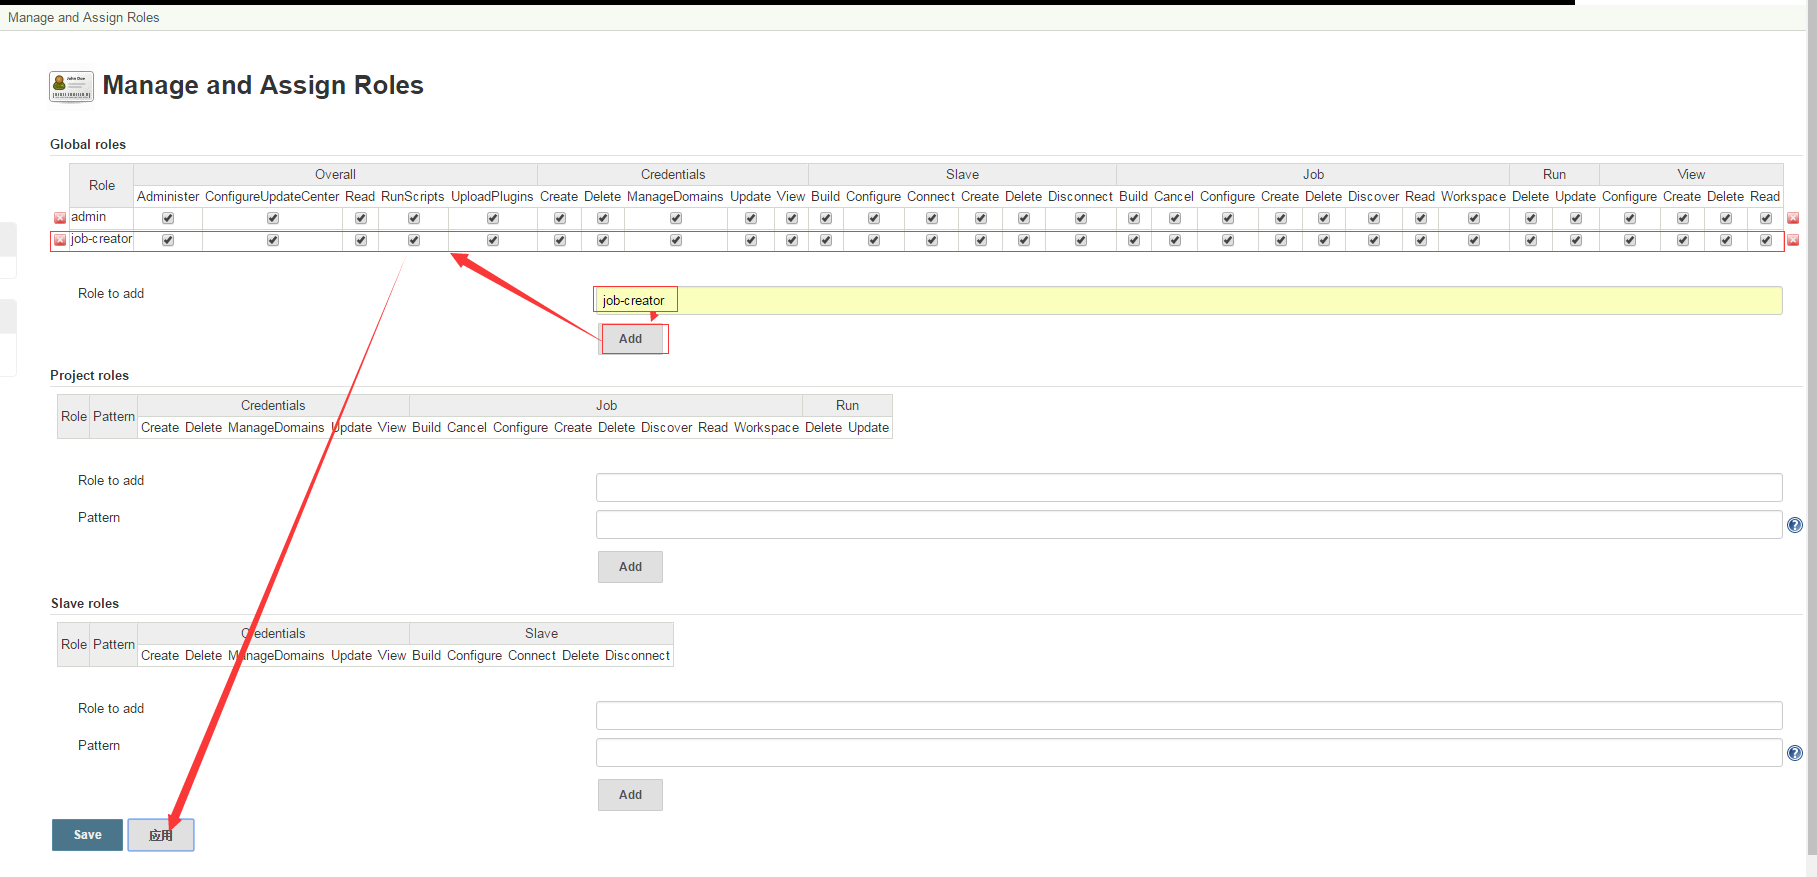1817x877 pixels.
Task: Click Slave roles 'Slave' group header
Action: [x=542, y=634]
